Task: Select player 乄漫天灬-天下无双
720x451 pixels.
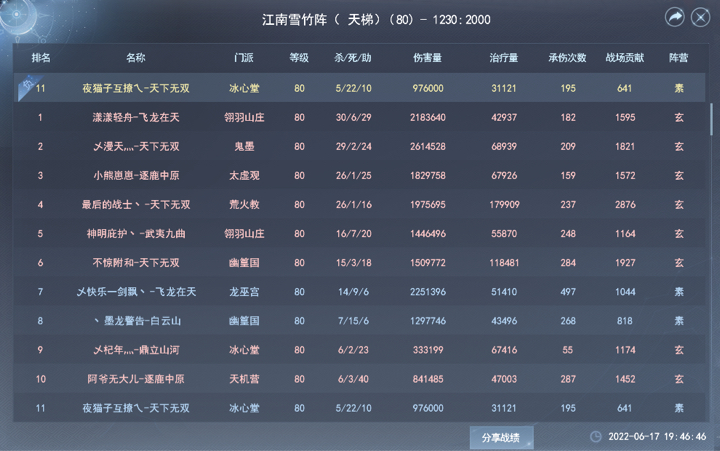Action: point(136,147)
